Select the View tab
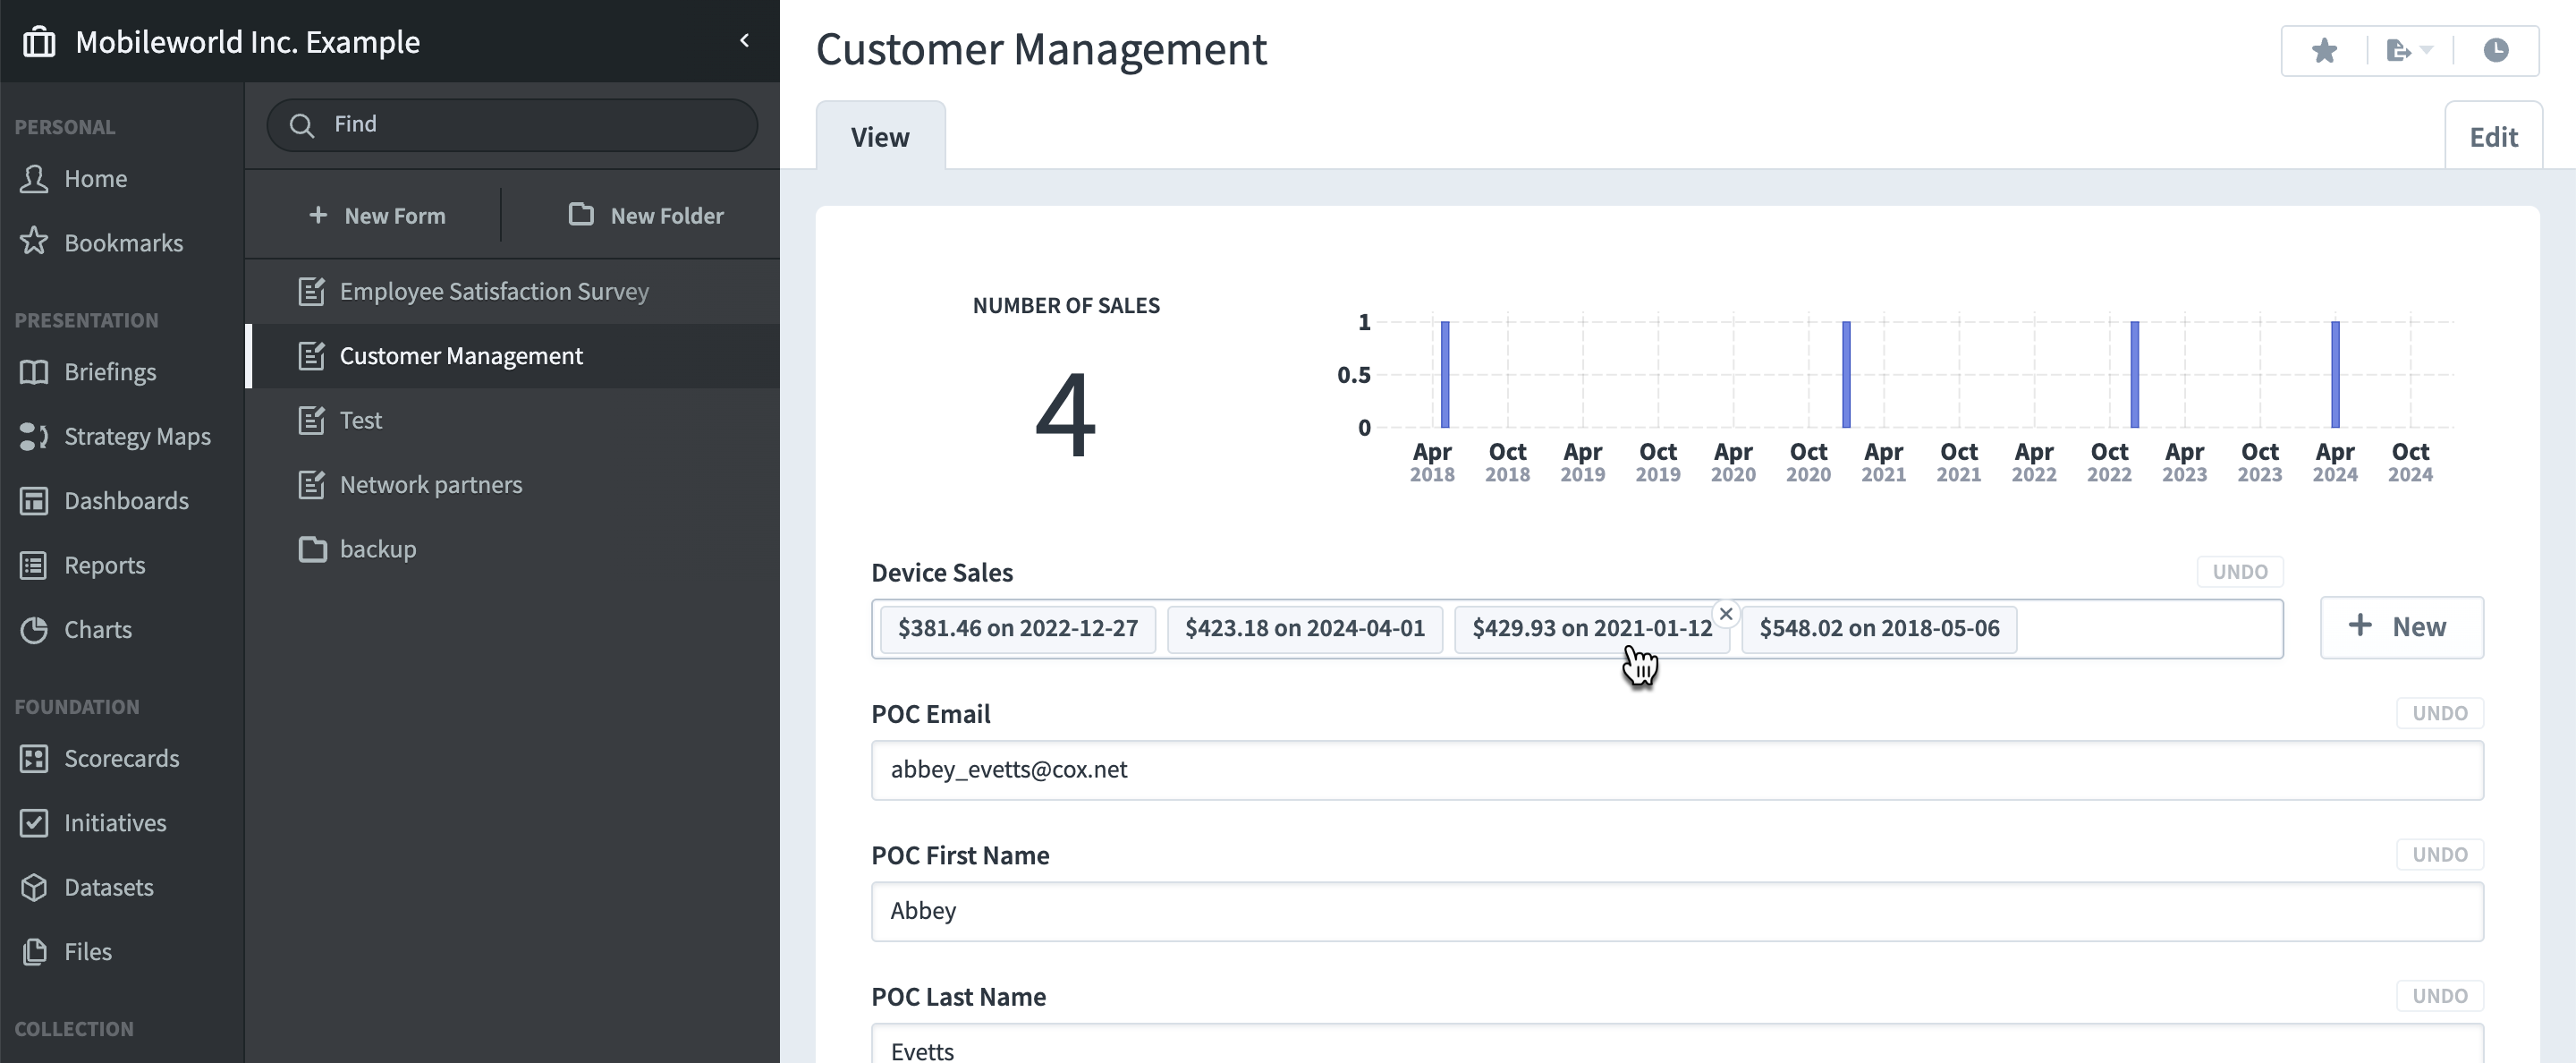The image size is (2576, 1063). click(x=880, y=136)
